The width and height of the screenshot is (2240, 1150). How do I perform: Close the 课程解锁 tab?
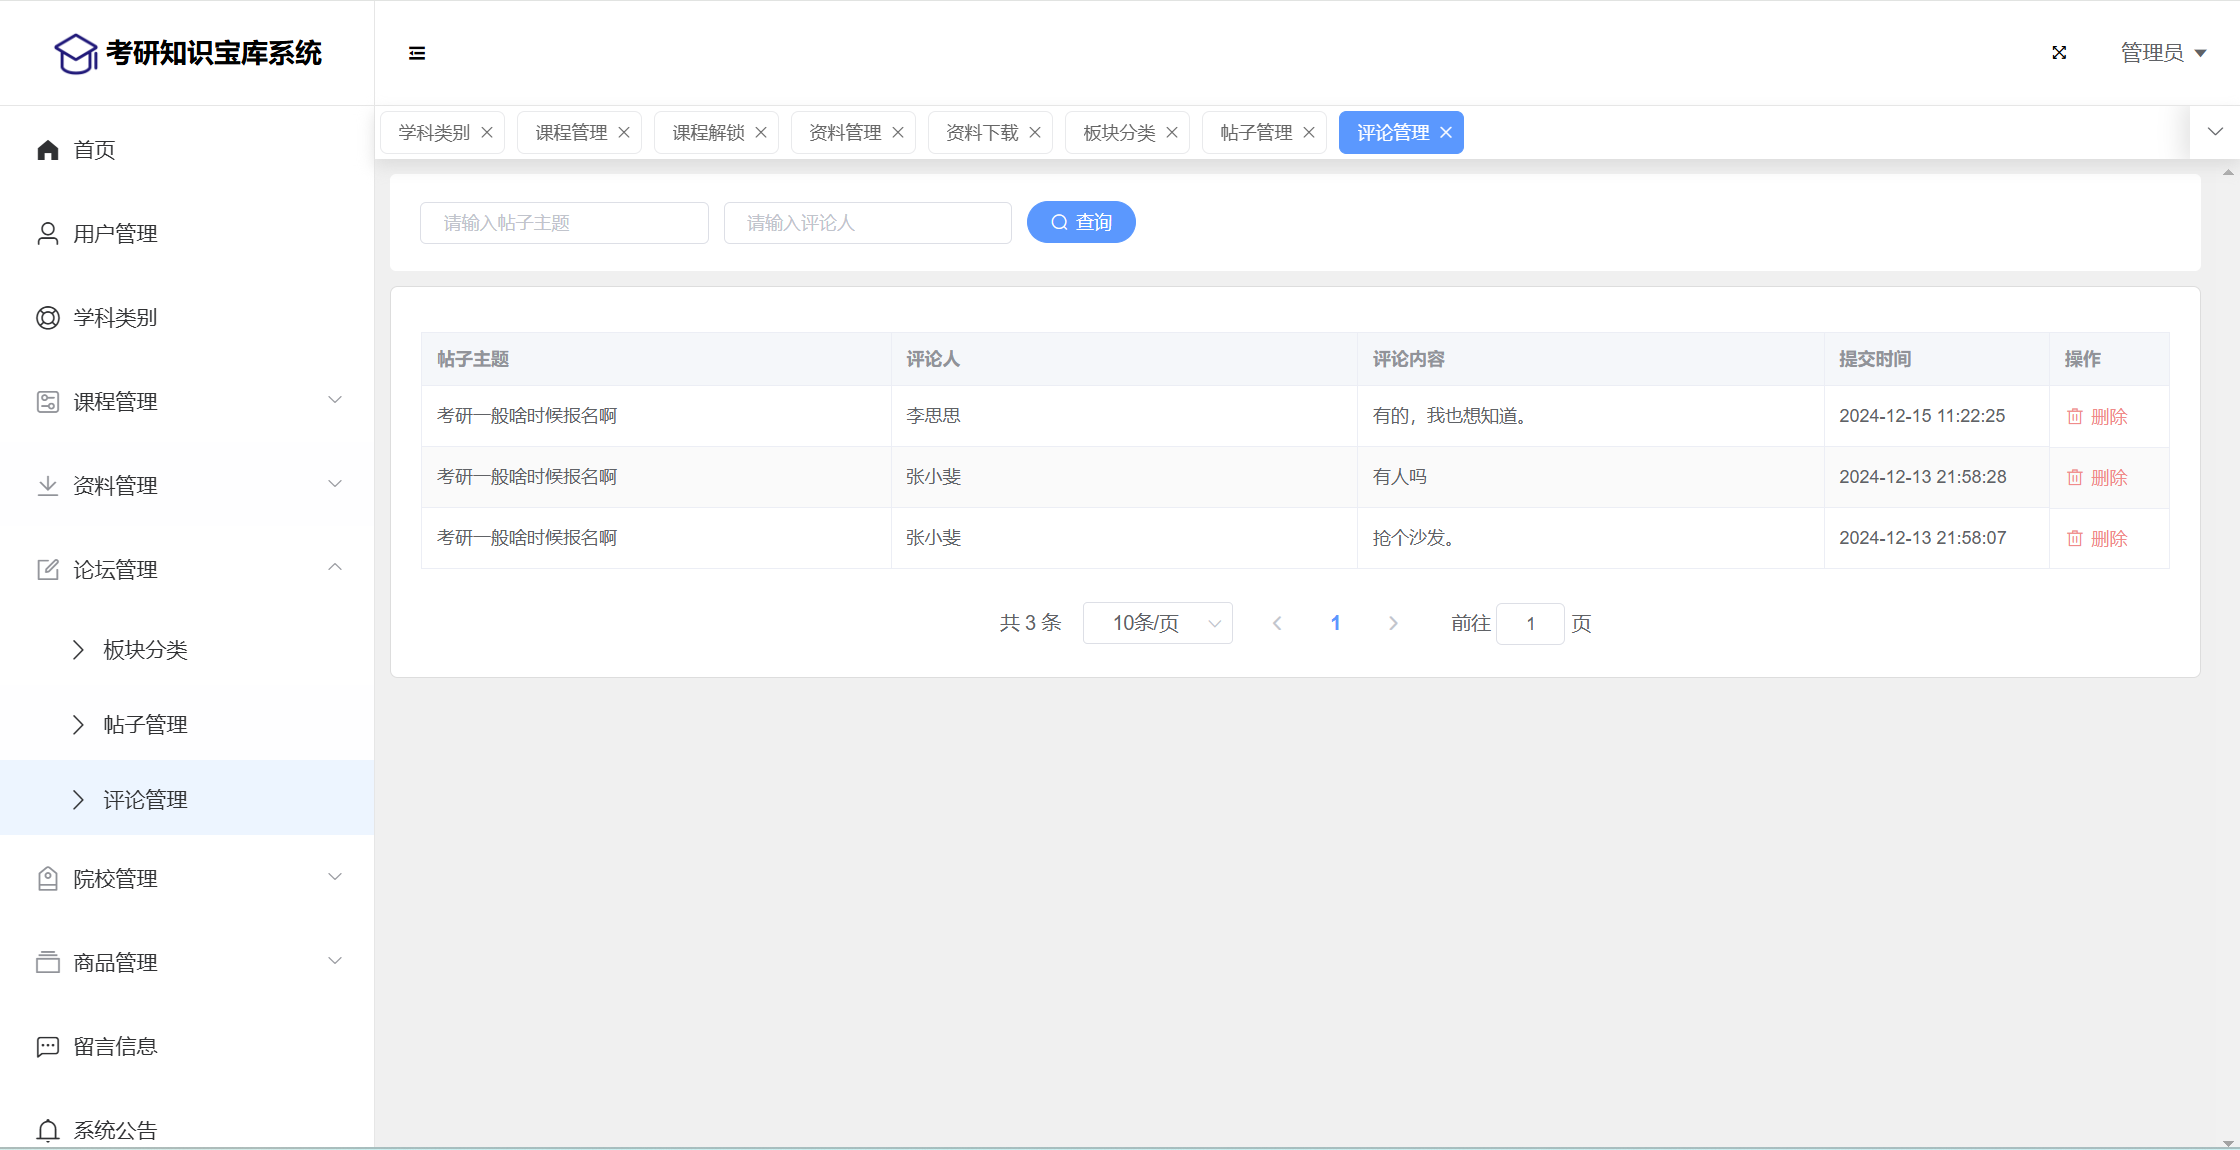(x=761, y=133)
